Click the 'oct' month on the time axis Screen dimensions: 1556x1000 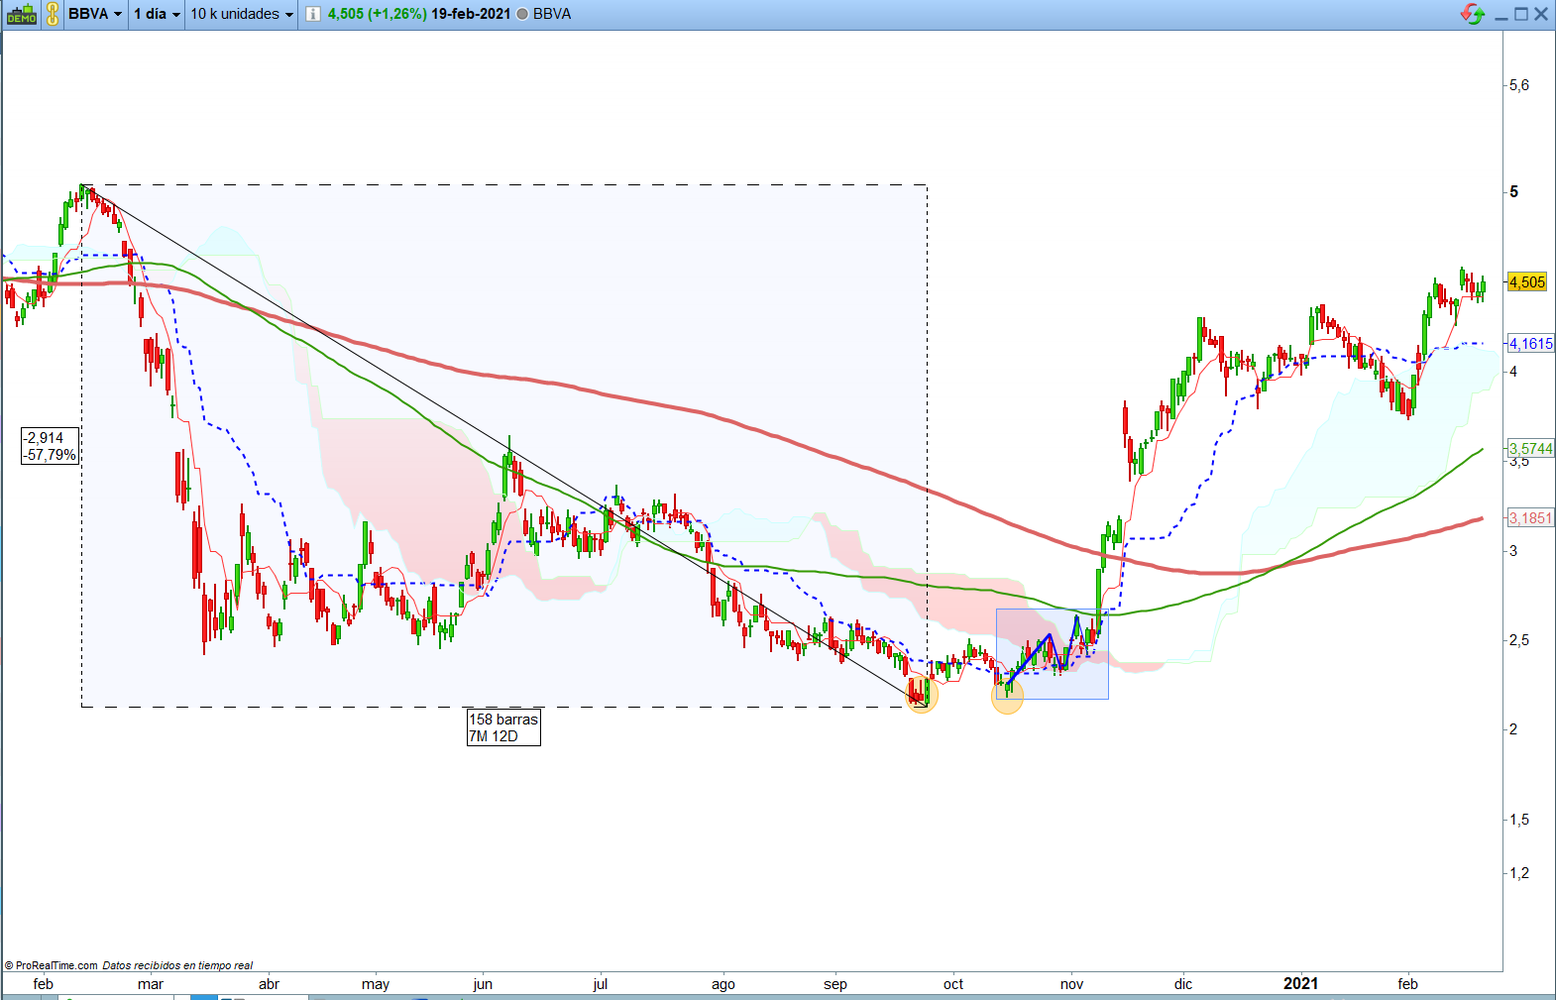(x=953, y=984)
